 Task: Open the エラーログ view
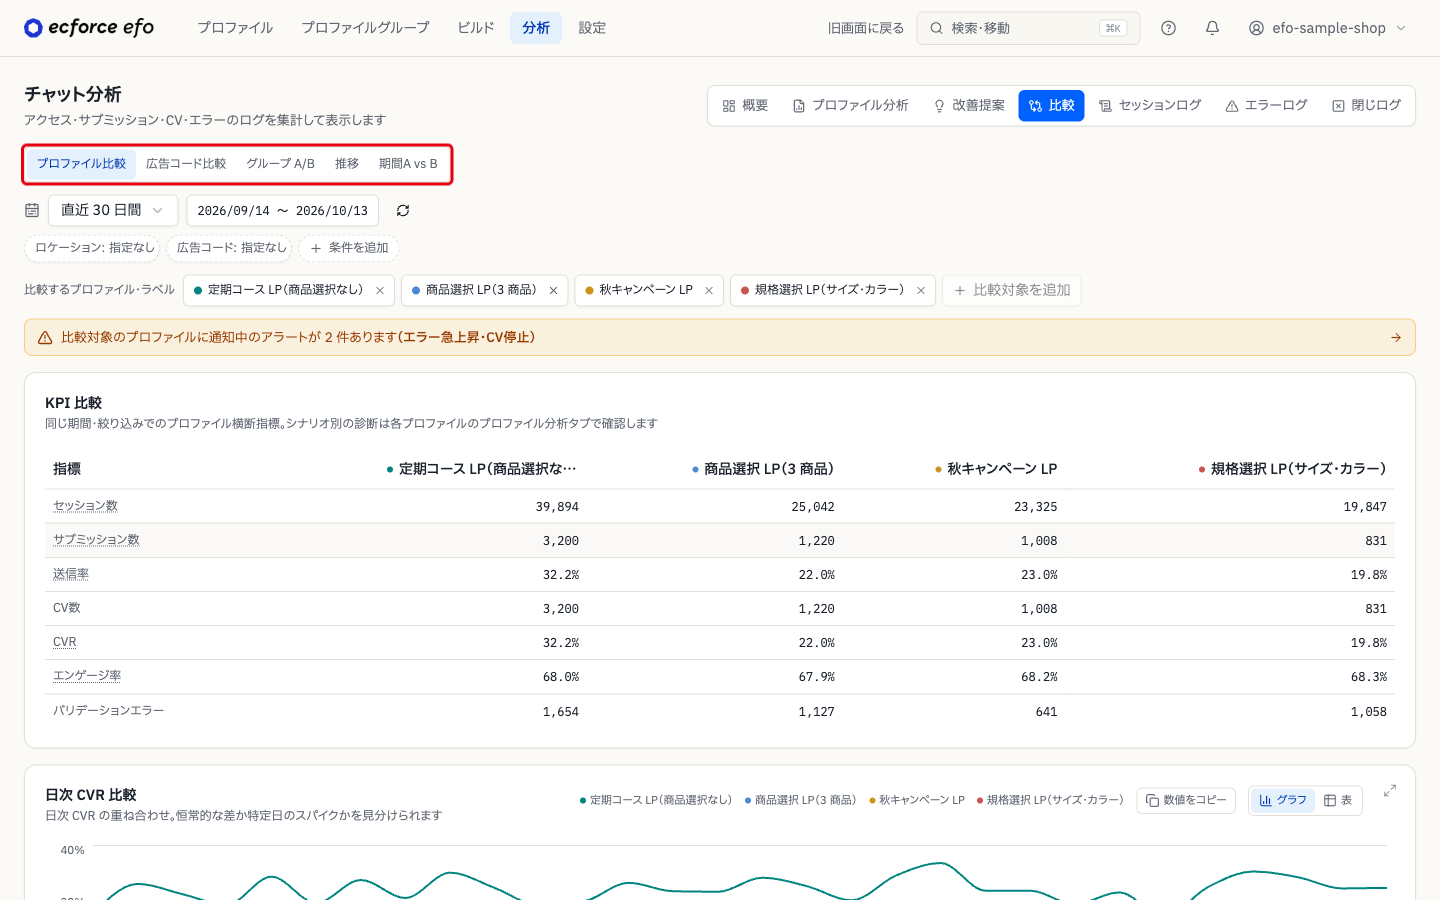pos(1267,106)
